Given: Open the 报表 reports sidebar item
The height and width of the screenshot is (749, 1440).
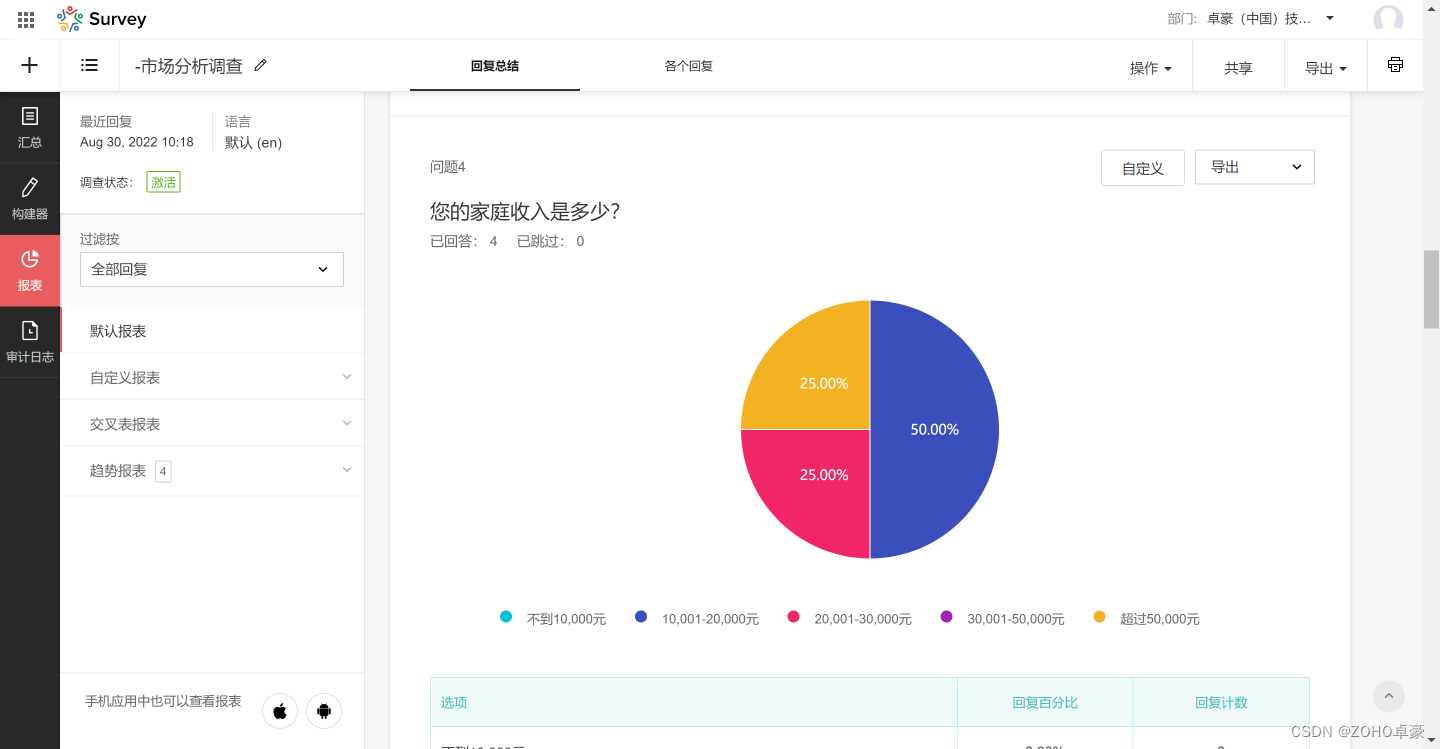Looking at the screenshot, I should click(x=30, y=271).
